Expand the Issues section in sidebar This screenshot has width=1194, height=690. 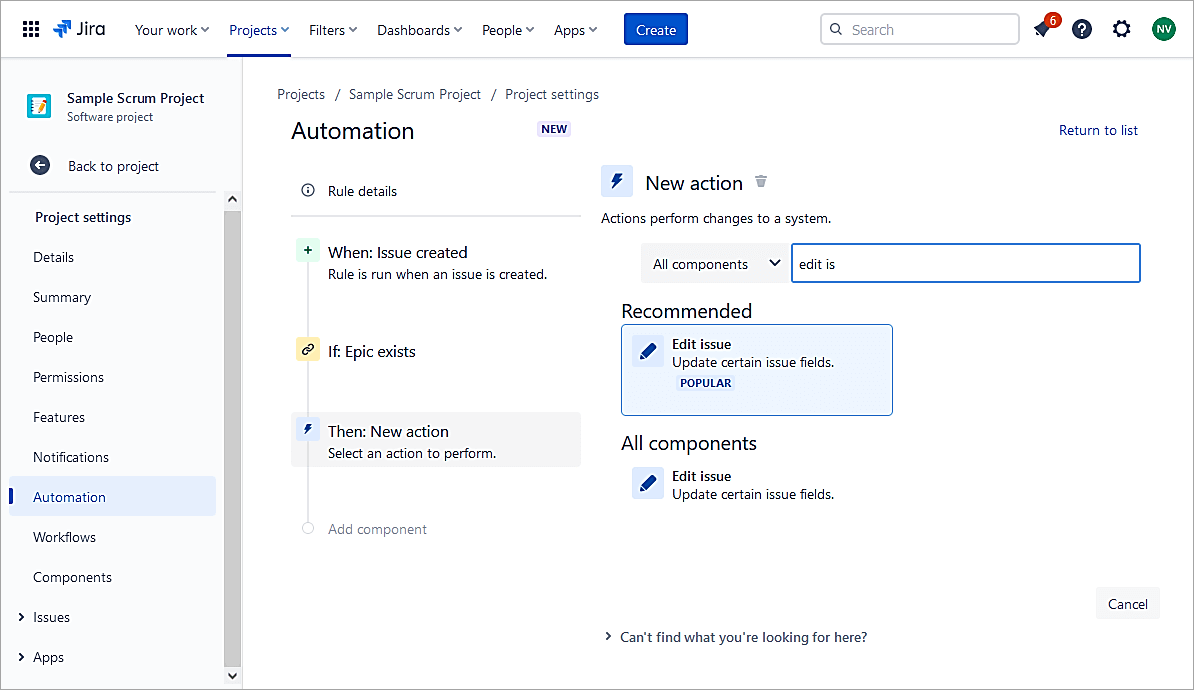(x=21, y=617)
